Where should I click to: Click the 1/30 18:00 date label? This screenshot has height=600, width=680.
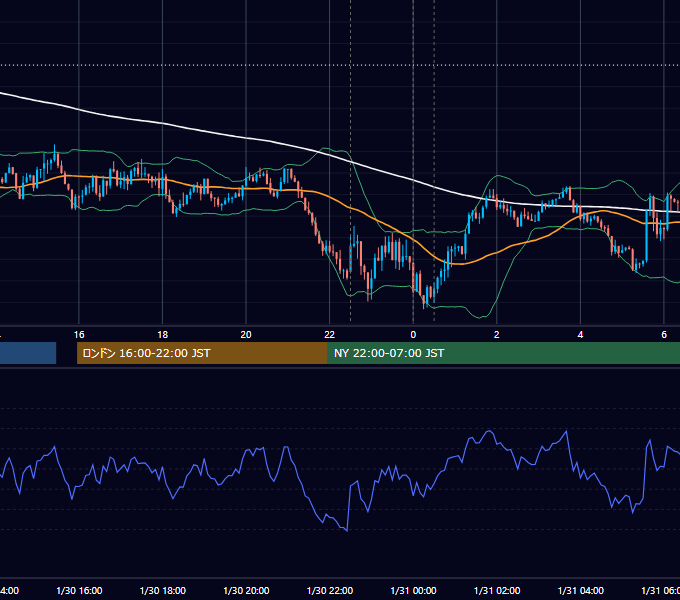(163, 591)
